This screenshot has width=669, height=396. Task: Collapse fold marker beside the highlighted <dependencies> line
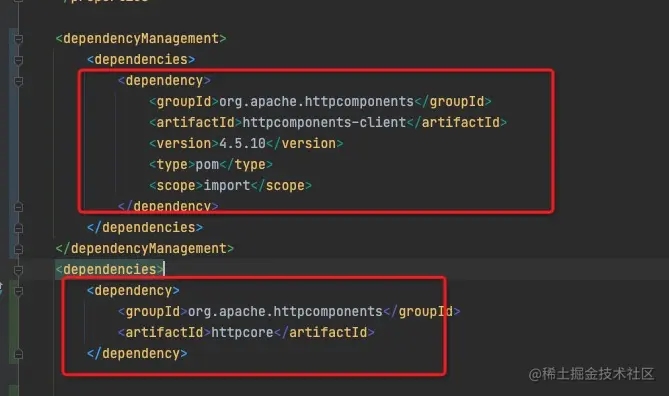click(x=18, y=270)
